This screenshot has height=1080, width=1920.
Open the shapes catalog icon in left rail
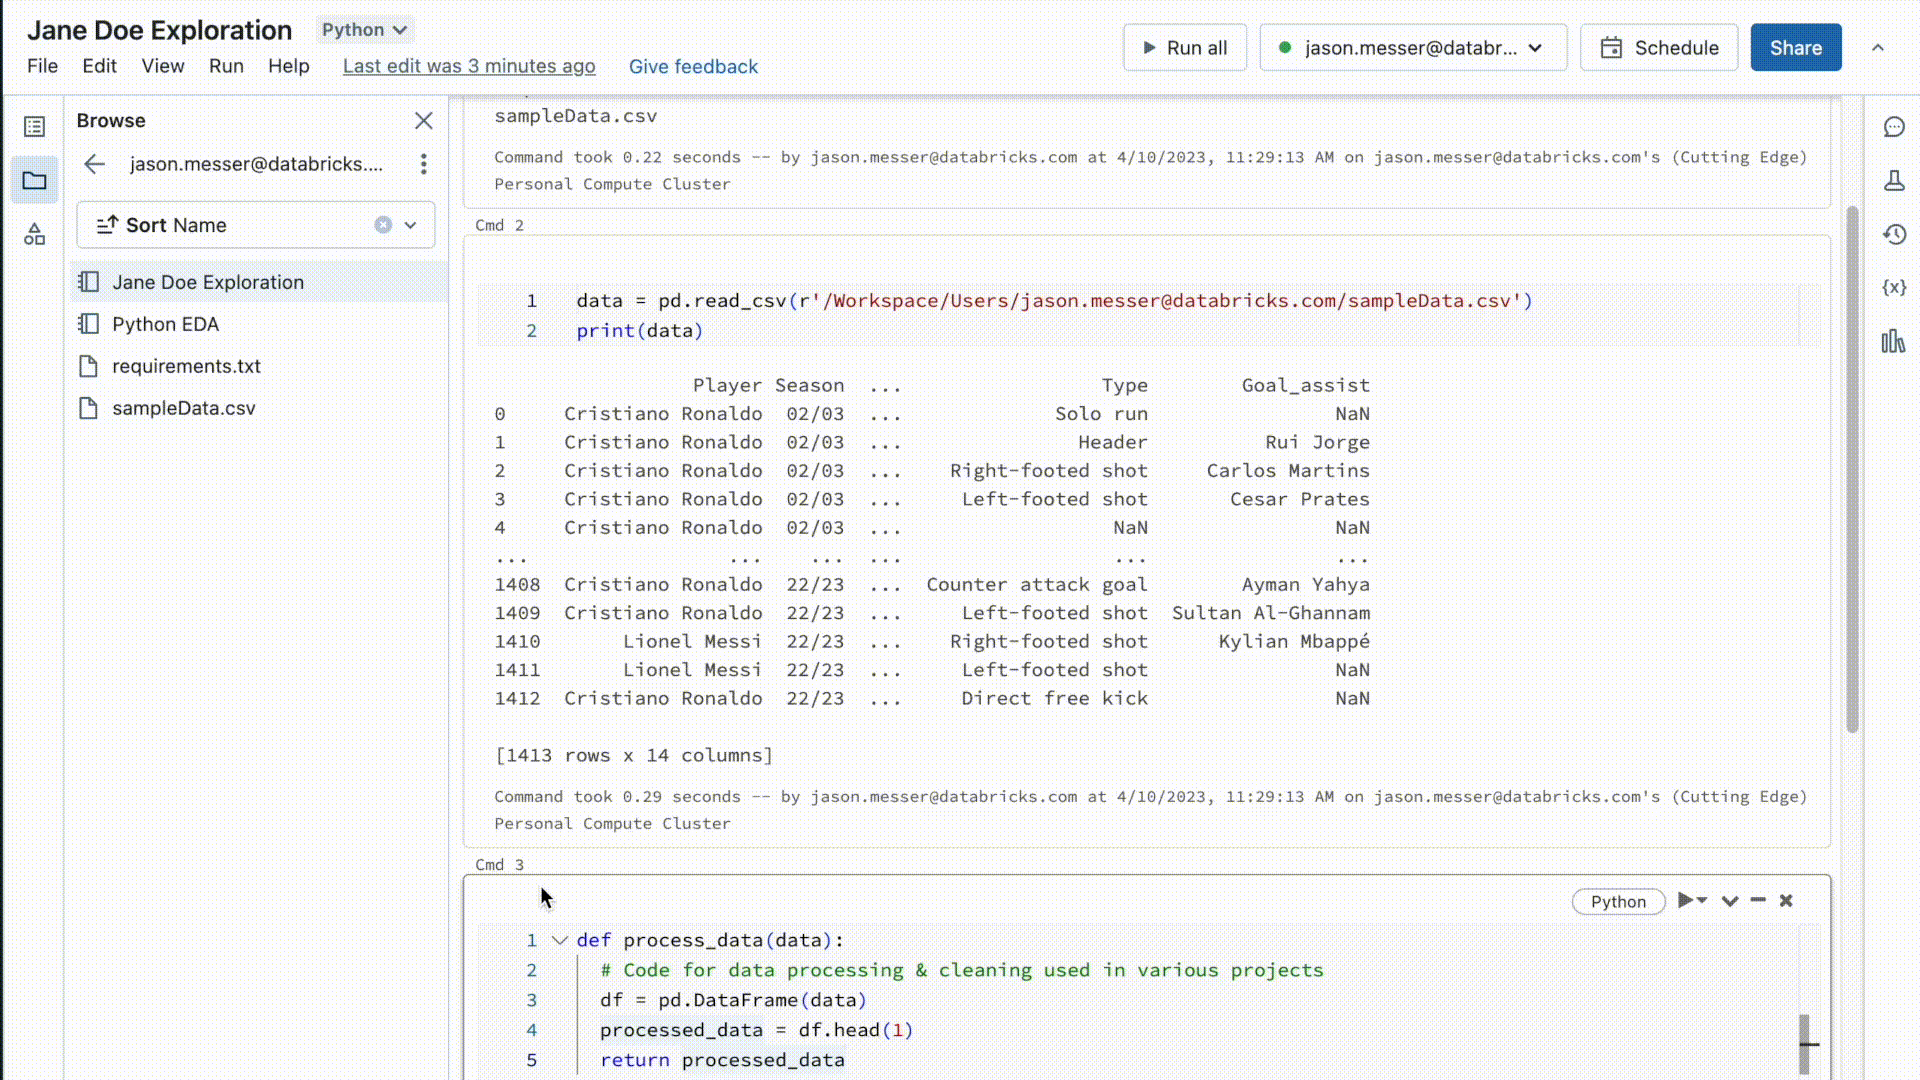click(34, 235)
